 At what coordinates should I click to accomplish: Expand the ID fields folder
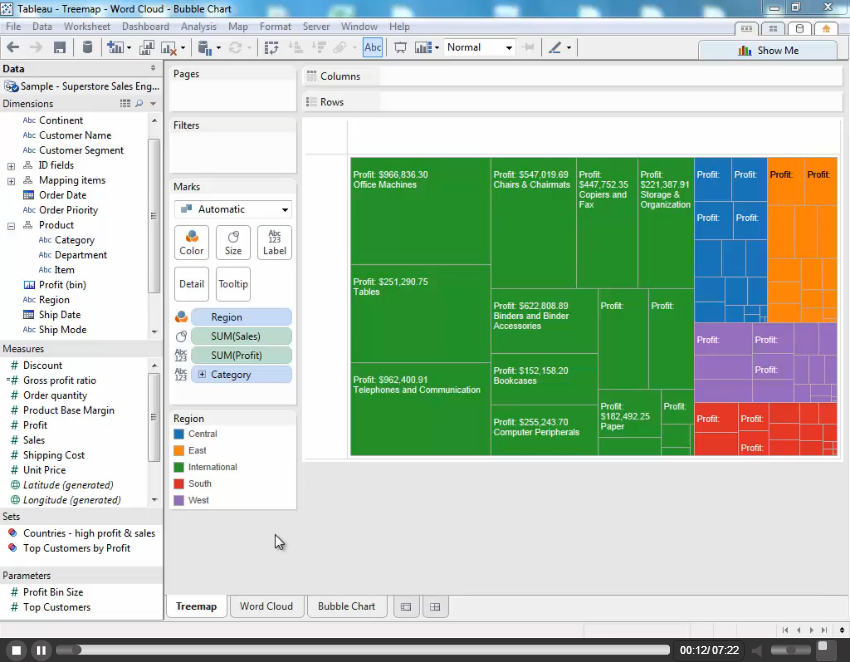[x=11, y=165]
